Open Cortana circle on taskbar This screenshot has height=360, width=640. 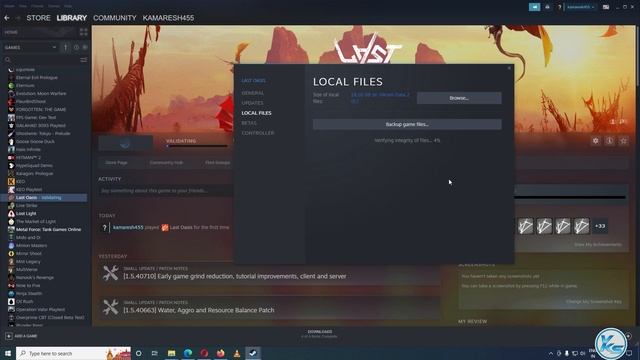point(139,353)
